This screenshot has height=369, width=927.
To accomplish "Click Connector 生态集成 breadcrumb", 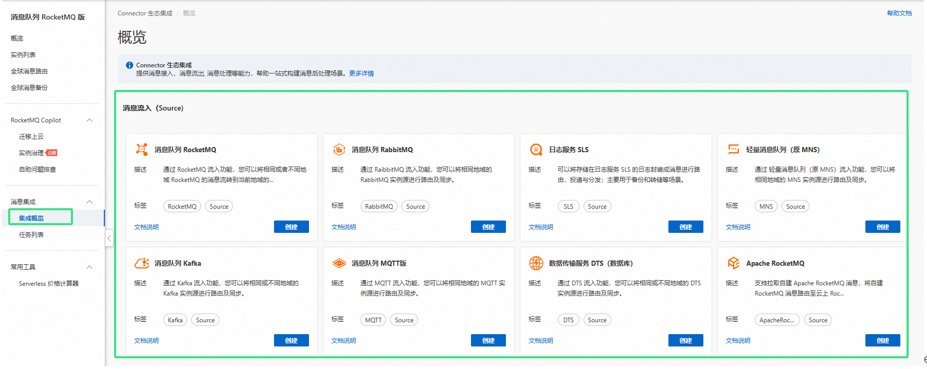I will tap(145, 13).
